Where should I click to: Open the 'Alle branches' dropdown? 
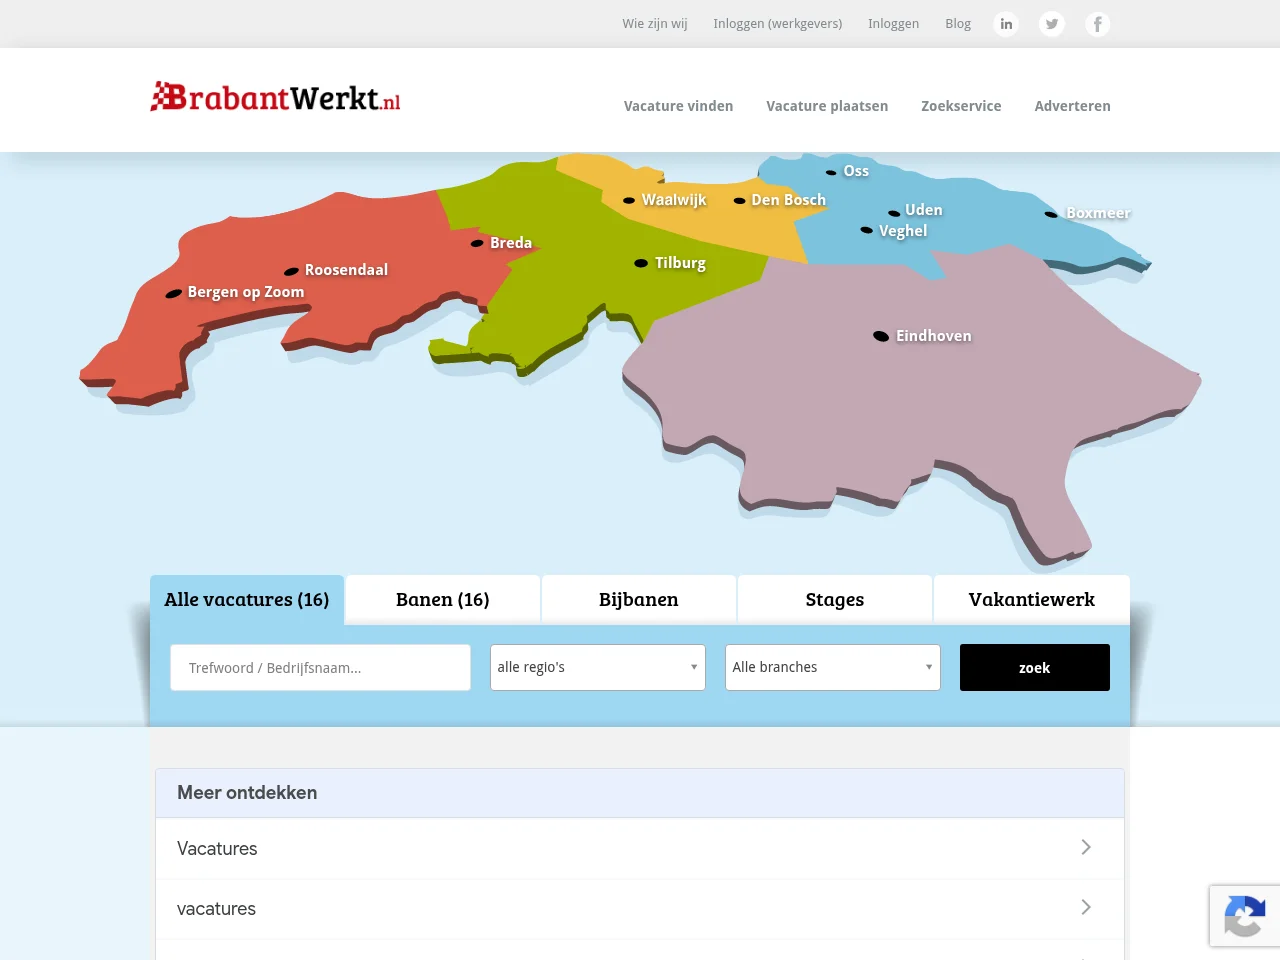pyautogui.click(x=833, y=667)
